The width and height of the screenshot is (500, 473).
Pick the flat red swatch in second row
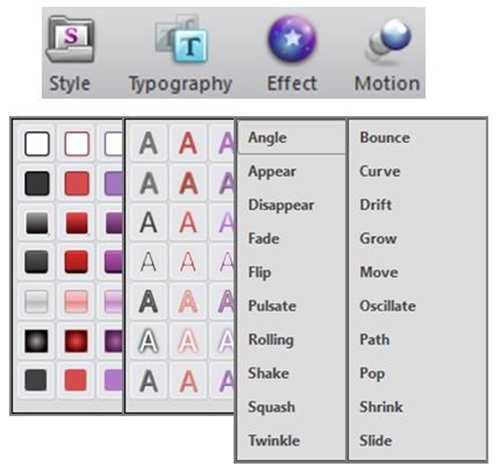coord(77,183)
